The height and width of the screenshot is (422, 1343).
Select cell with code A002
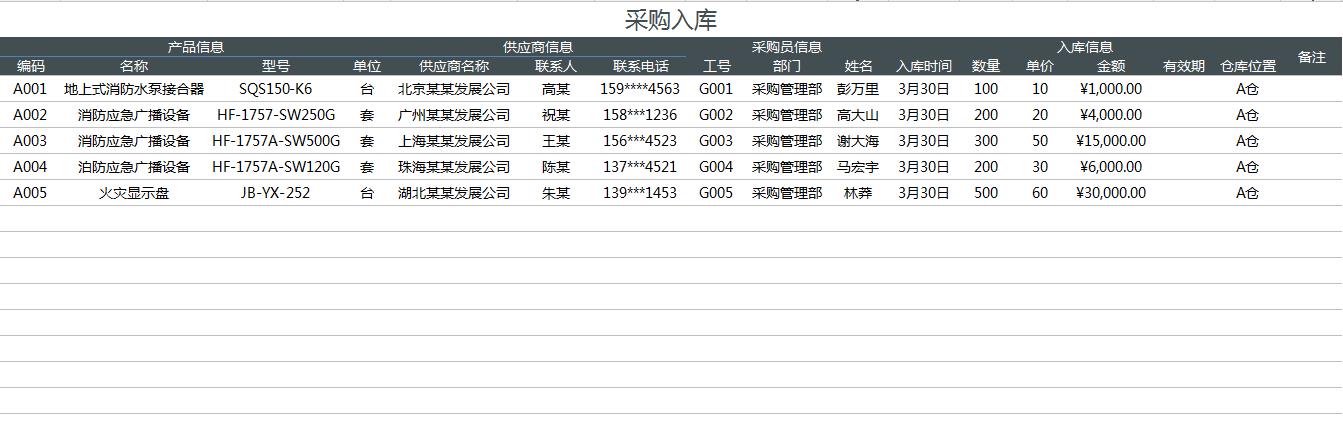tap(30, 115)
